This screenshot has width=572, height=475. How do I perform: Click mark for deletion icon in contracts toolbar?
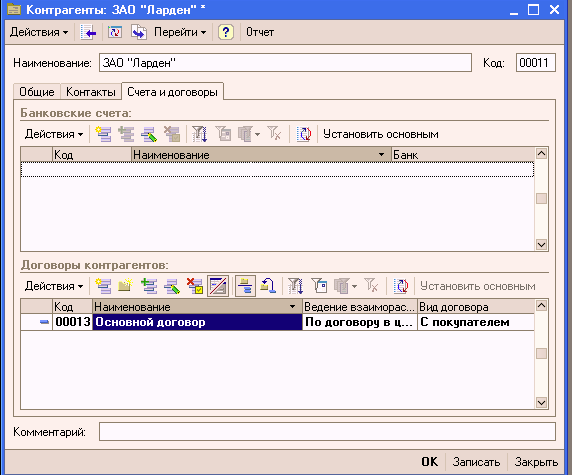(195, 286)
